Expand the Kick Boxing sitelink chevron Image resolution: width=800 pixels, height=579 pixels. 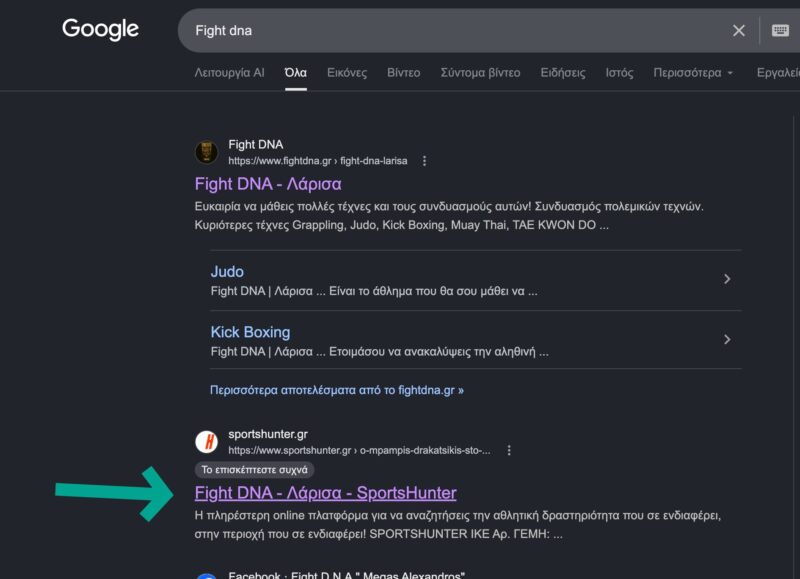click(727, 339)
